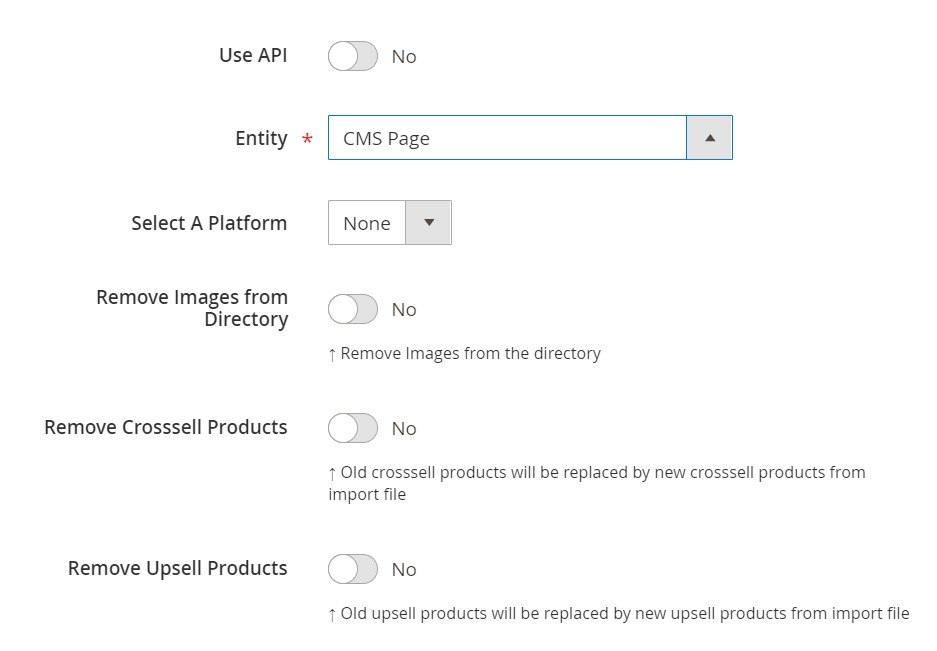Screen dimensions: 937x651
Task: Click the Select A Platform down-arrow icon
Action: coord(428,223)
